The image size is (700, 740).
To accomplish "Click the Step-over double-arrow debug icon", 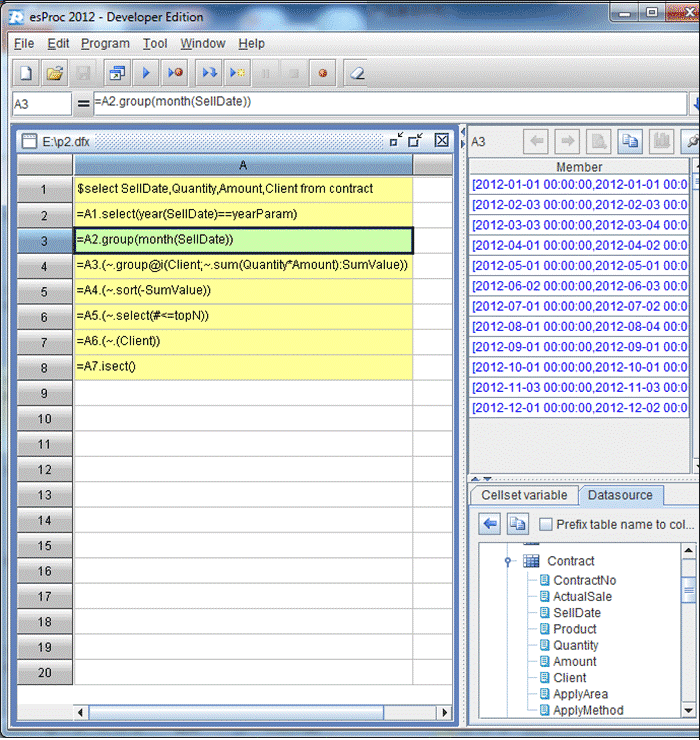I will (209, 73).
